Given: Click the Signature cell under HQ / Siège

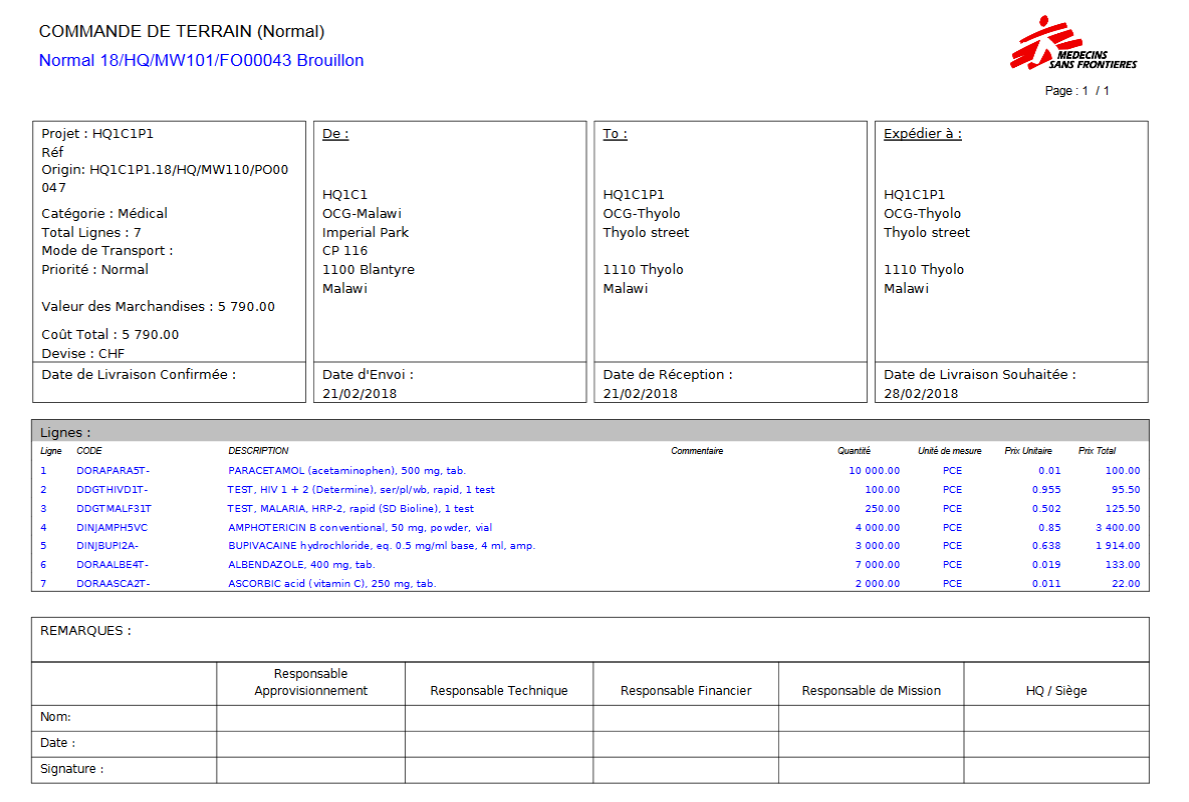Looking at the screenshot, I should point(1056,769).
